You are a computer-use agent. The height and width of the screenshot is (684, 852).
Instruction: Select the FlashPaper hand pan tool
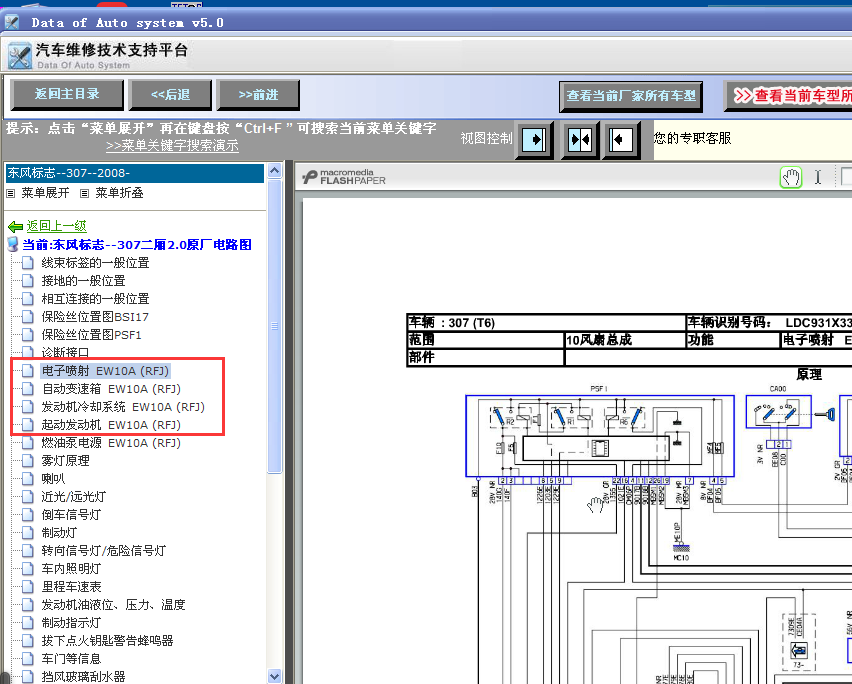pyautogui.click(x=791, y=177)
